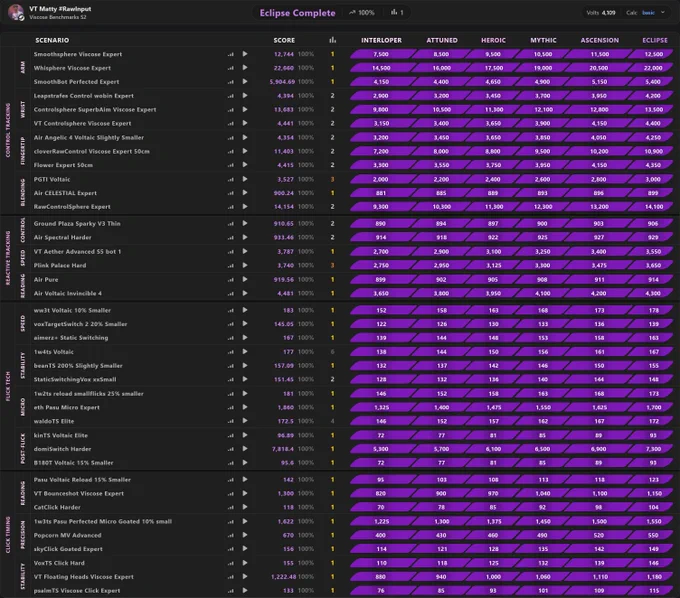Open stats chart for Pasu Voltaic Reload 15% Smaller

point(230,480)
